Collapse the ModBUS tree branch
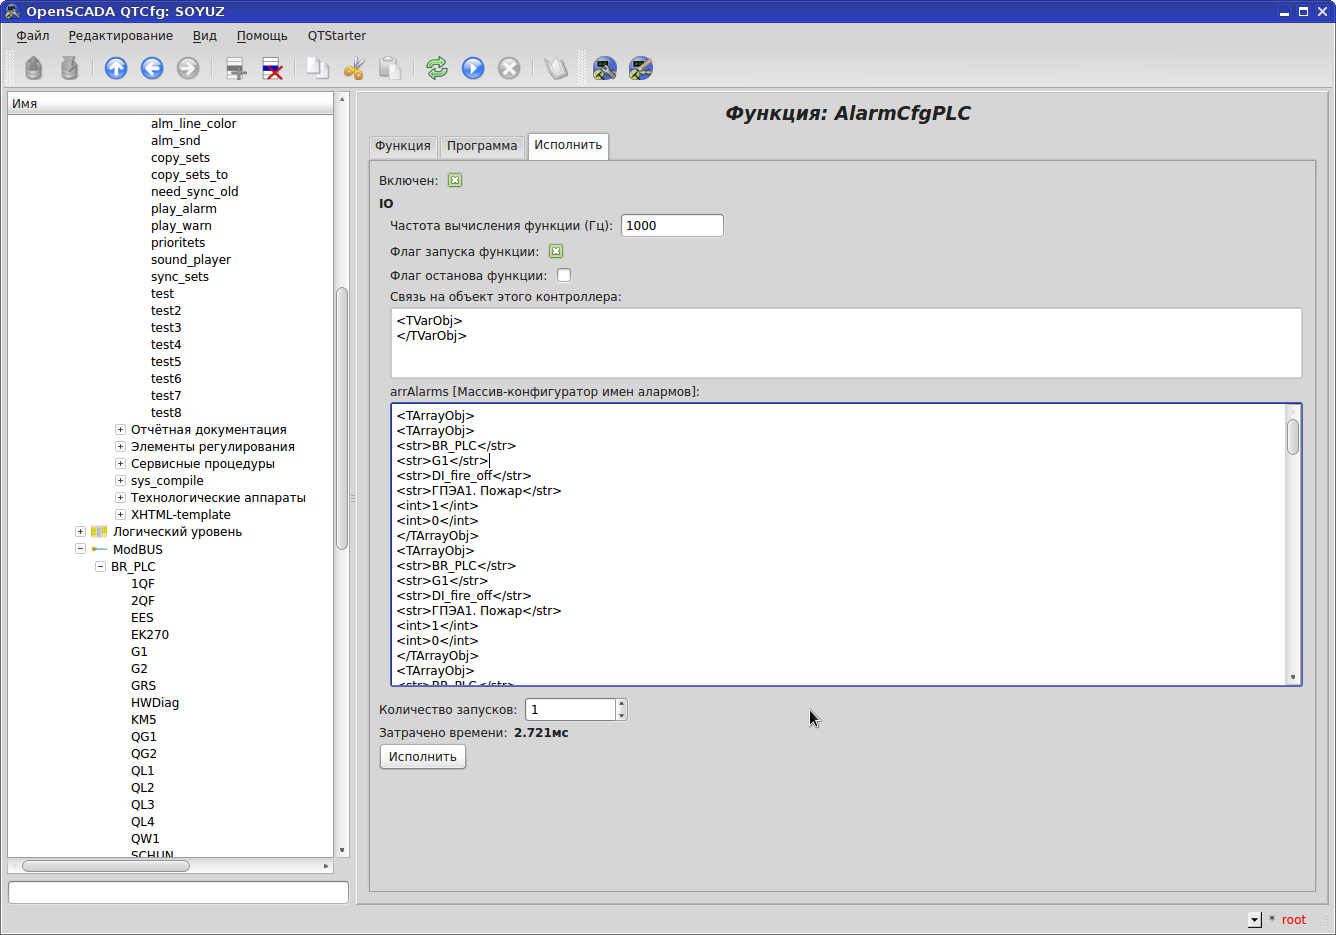The image size is (1336, 935). [x=80, y=548]
